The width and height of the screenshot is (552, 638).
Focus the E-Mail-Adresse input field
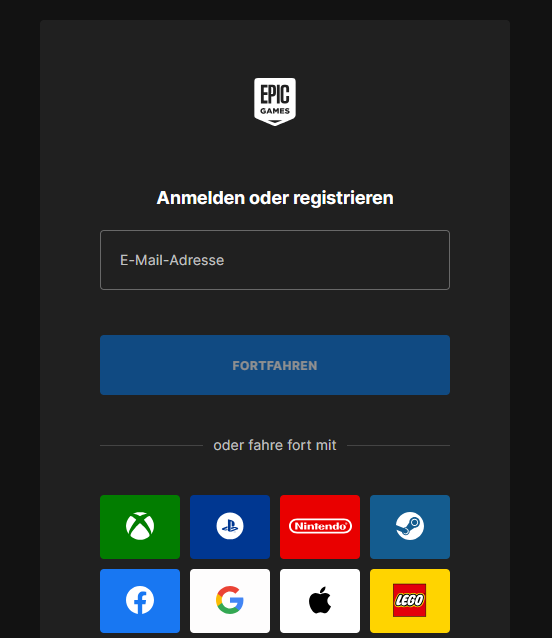pyautogui.click(x=275, y=260)
